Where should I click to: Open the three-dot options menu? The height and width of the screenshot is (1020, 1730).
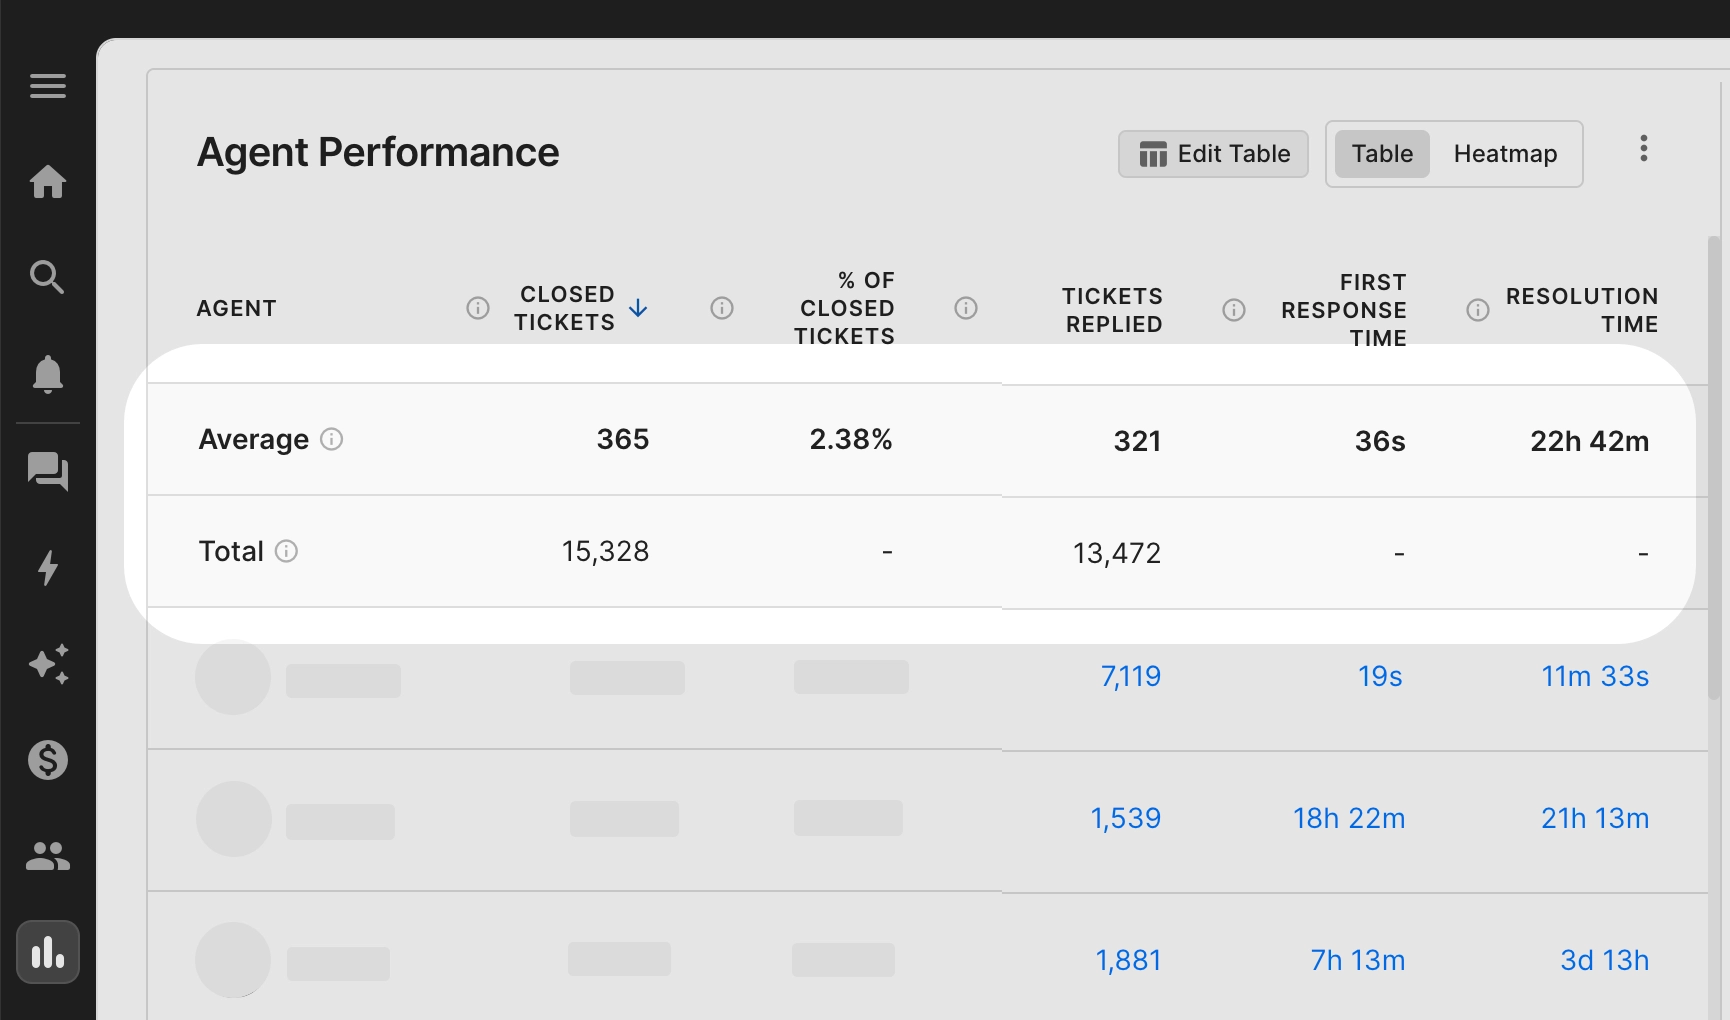(1643, 148)
